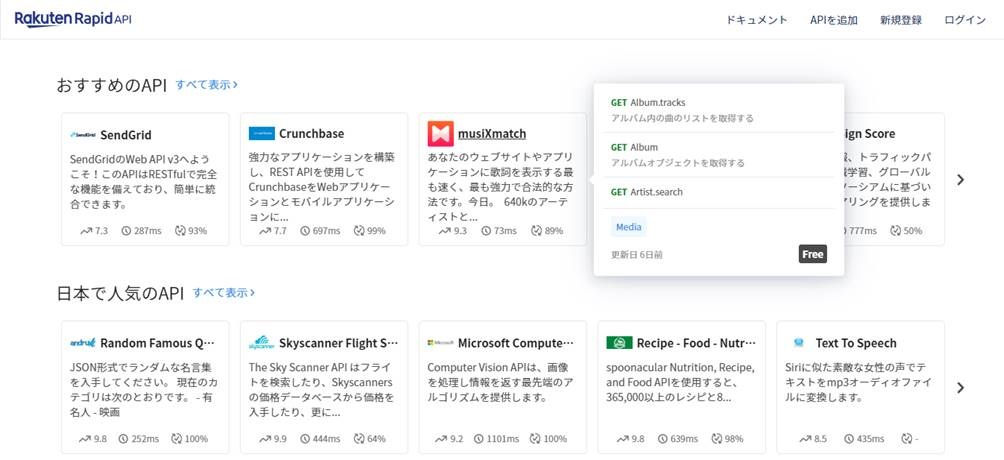Click musiXmatch latency clock icon 73ms
Viewport: 1004px width, 460px height.
pyautogui.click(x=487, y=231)
